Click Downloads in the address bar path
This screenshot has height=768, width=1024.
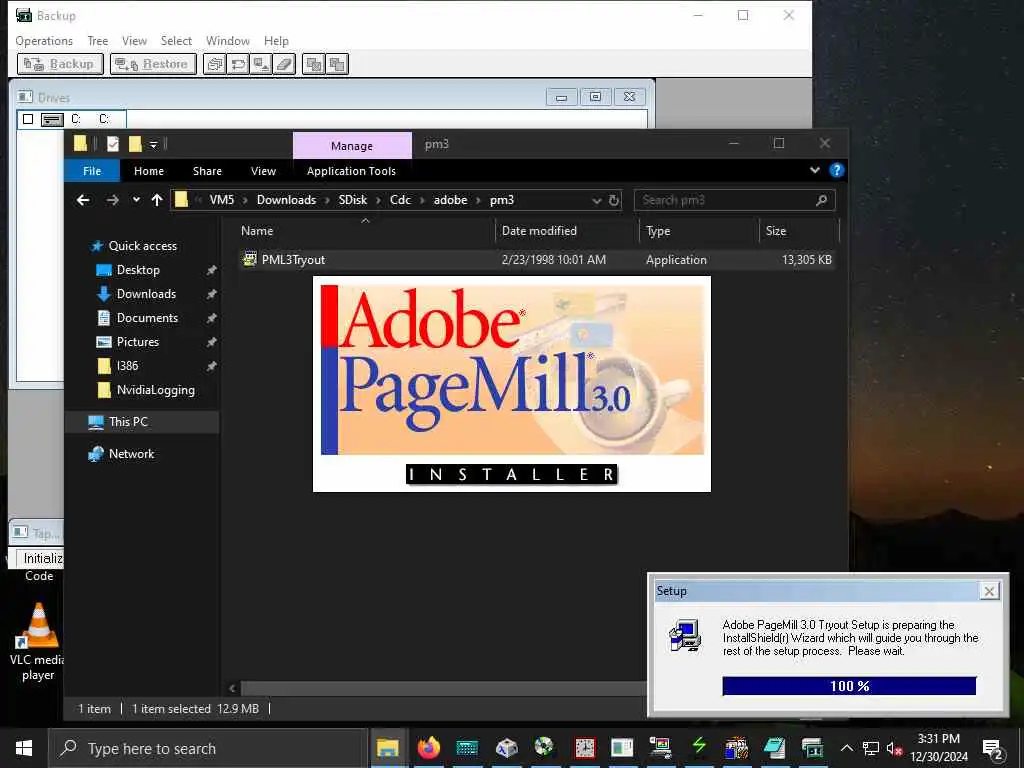[x=286, y=200]
